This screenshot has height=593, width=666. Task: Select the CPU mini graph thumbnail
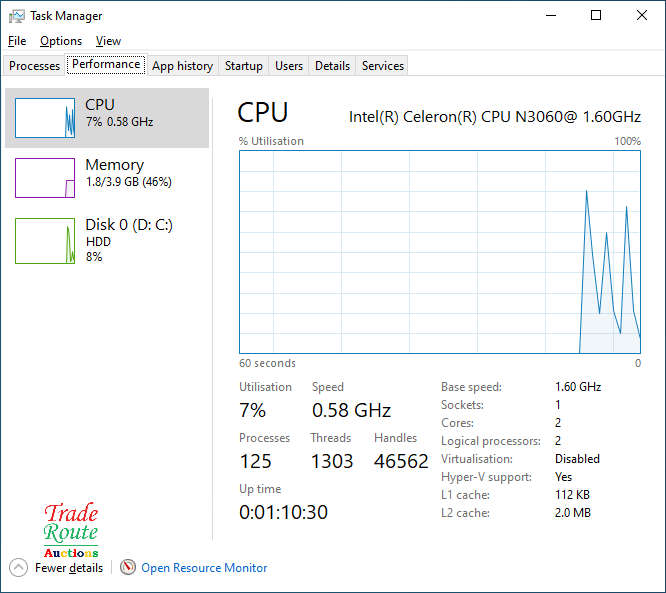(45, 118)
